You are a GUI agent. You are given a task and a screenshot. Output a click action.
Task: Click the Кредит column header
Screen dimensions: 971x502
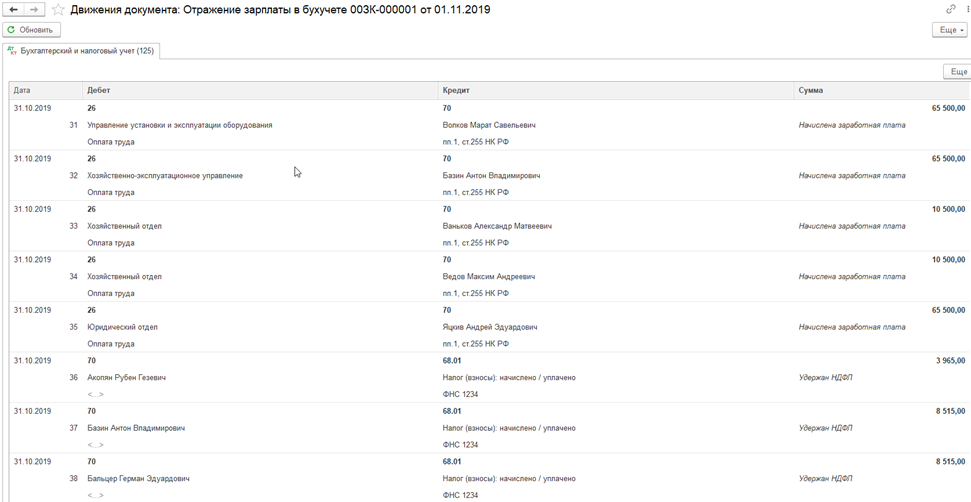tap(616, 90)
